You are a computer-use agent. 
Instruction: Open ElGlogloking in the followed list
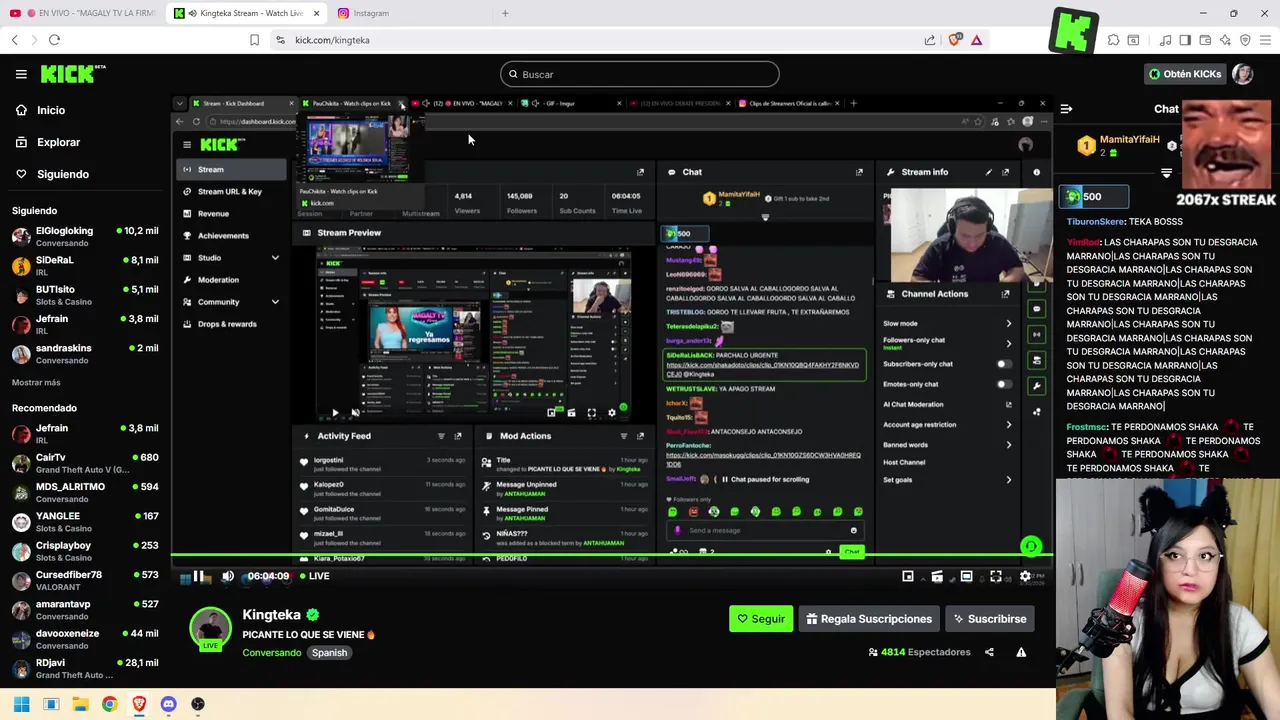click(85, 236)
